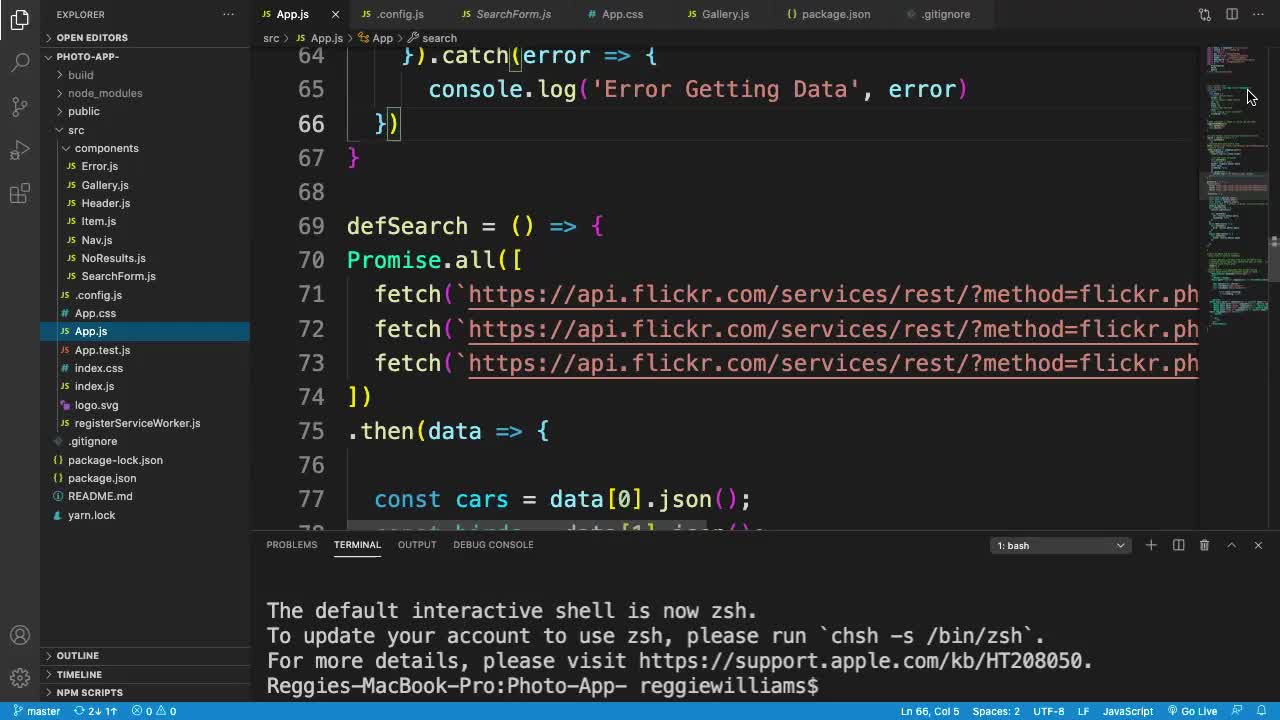Viewport: 1280px width, 720px height.
Task: Kill the terminal using the trash icon
Action: point(1204,545)
